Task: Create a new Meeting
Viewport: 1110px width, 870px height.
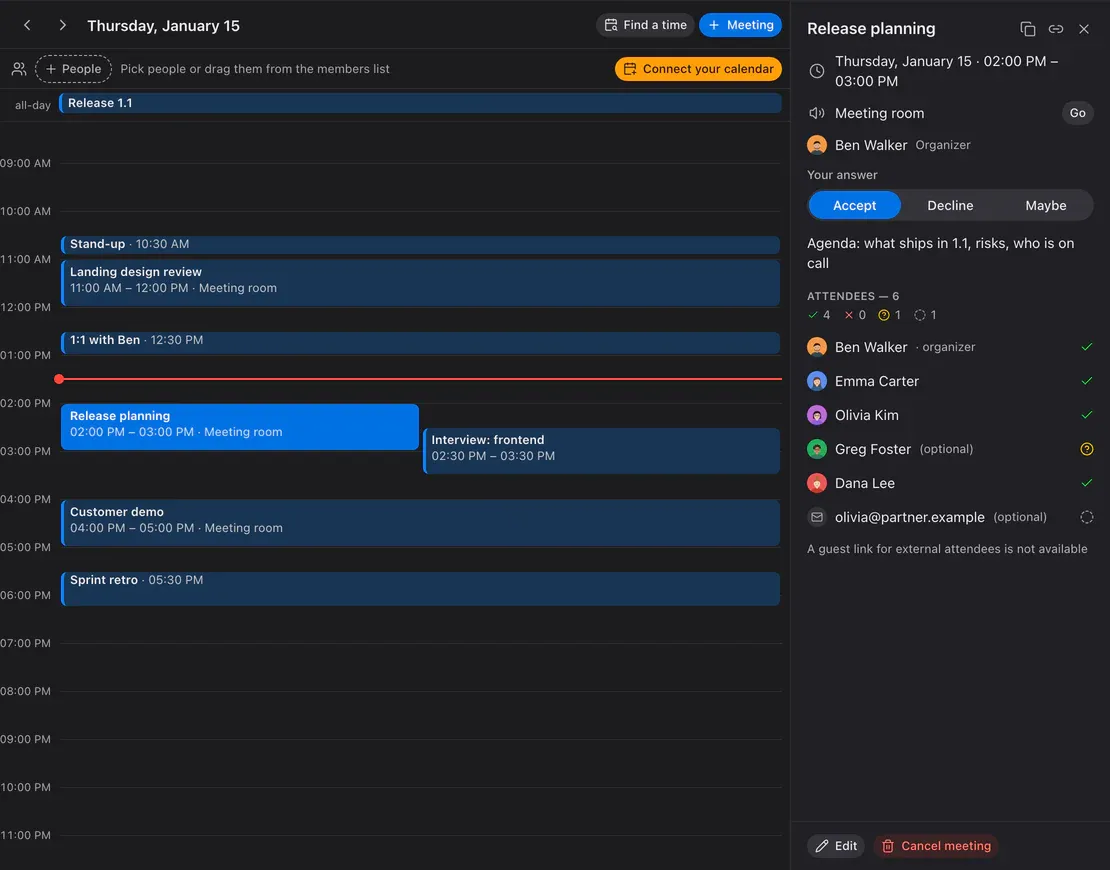Action: pyautogui.click(x=740, y=25)
